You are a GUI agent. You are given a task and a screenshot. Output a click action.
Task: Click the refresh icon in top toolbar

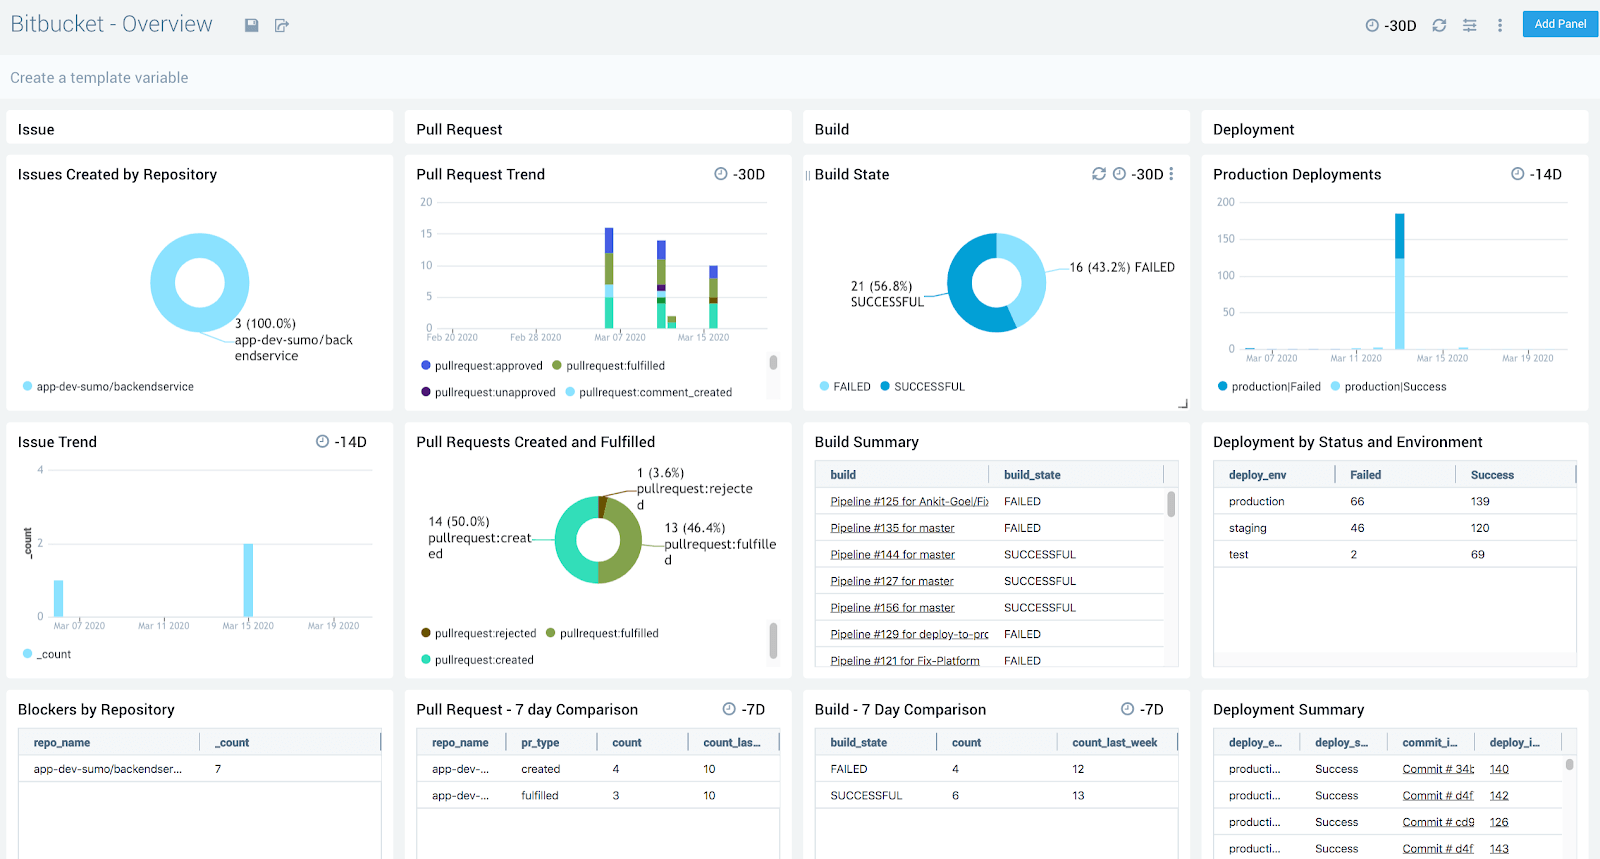pos(1439,25)
